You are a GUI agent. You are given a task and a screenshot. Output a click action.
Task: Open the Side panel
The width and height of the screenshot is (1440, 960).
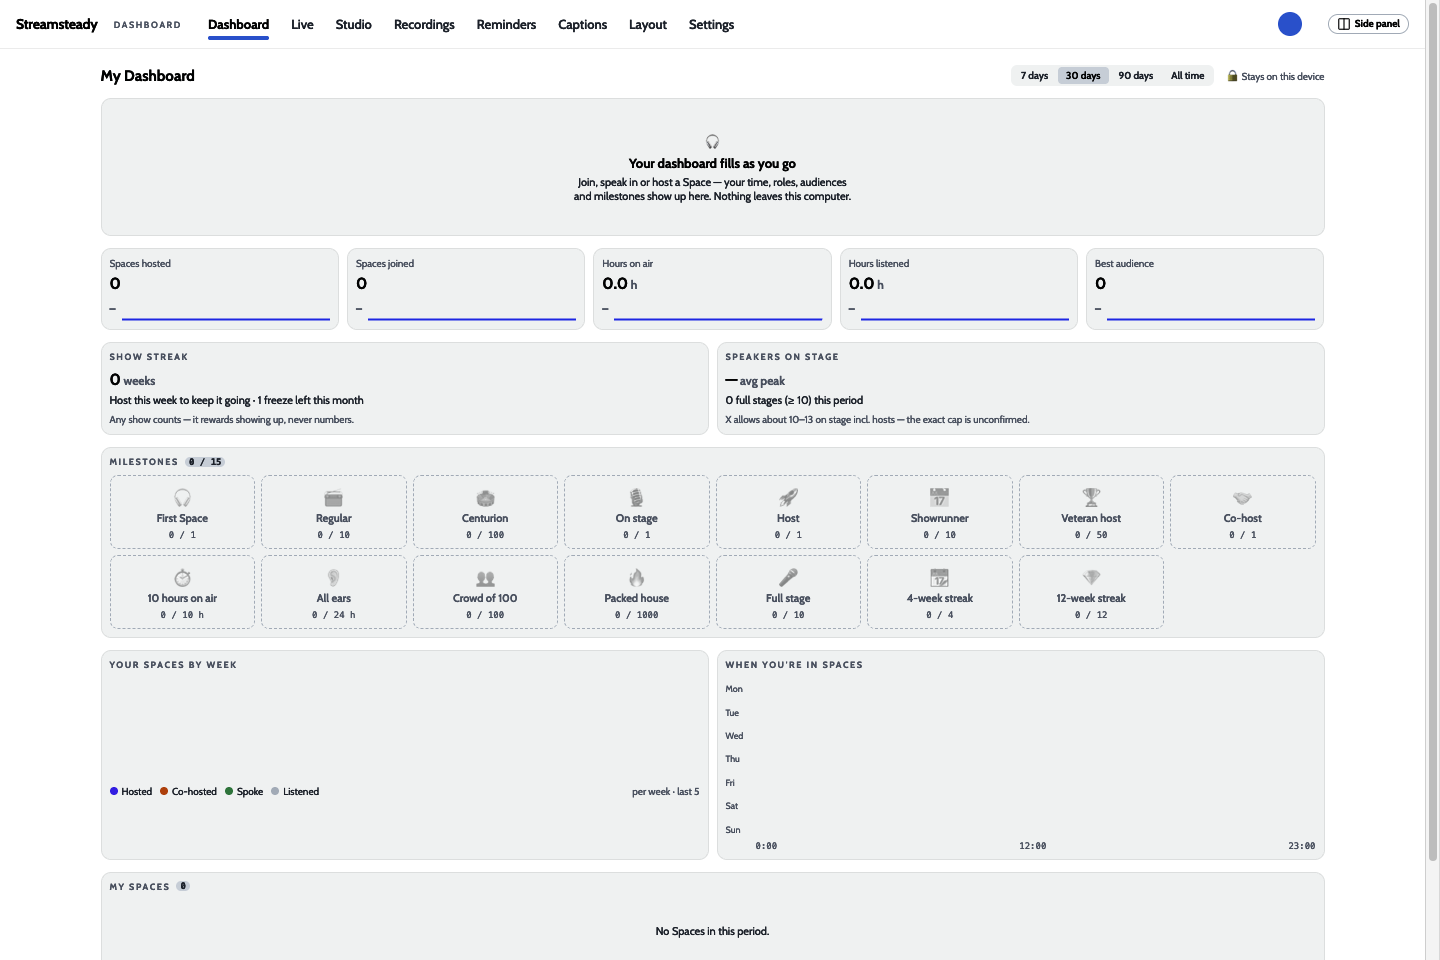point(1368,24)
